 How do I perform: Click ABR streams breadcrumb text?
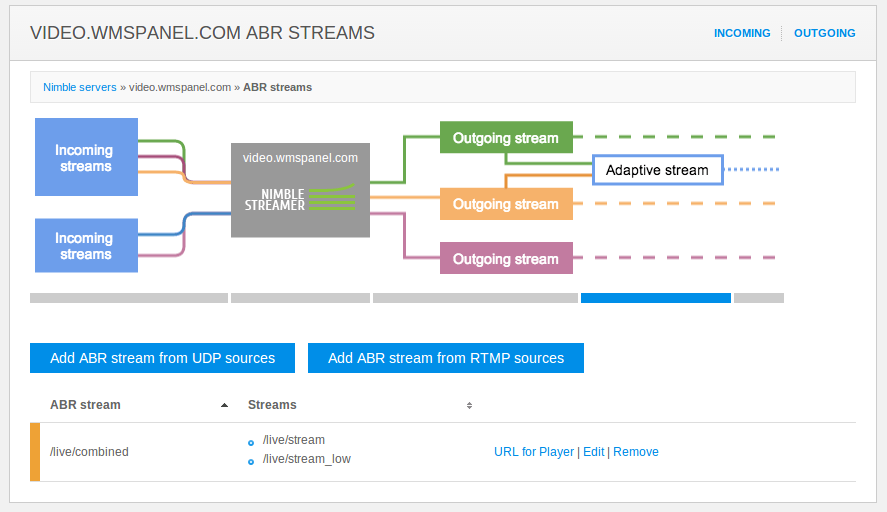point(278,87)
